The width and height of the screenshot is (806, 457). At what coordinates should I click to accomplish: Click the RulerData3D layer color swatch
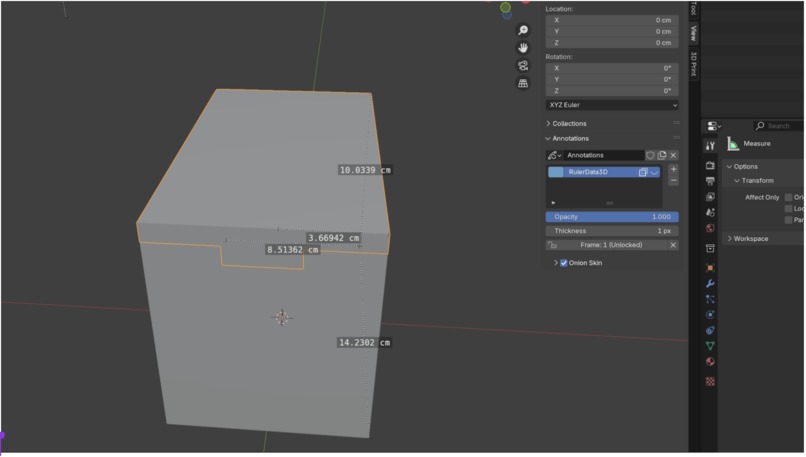pyautogui.click(x=556, y=172)
